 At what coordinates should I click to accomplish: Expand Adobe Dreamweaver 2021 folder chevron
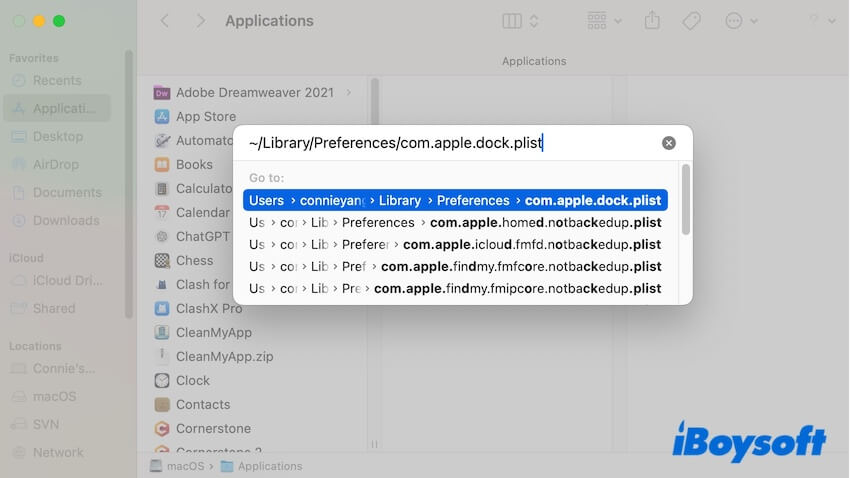tap(349, 92)
